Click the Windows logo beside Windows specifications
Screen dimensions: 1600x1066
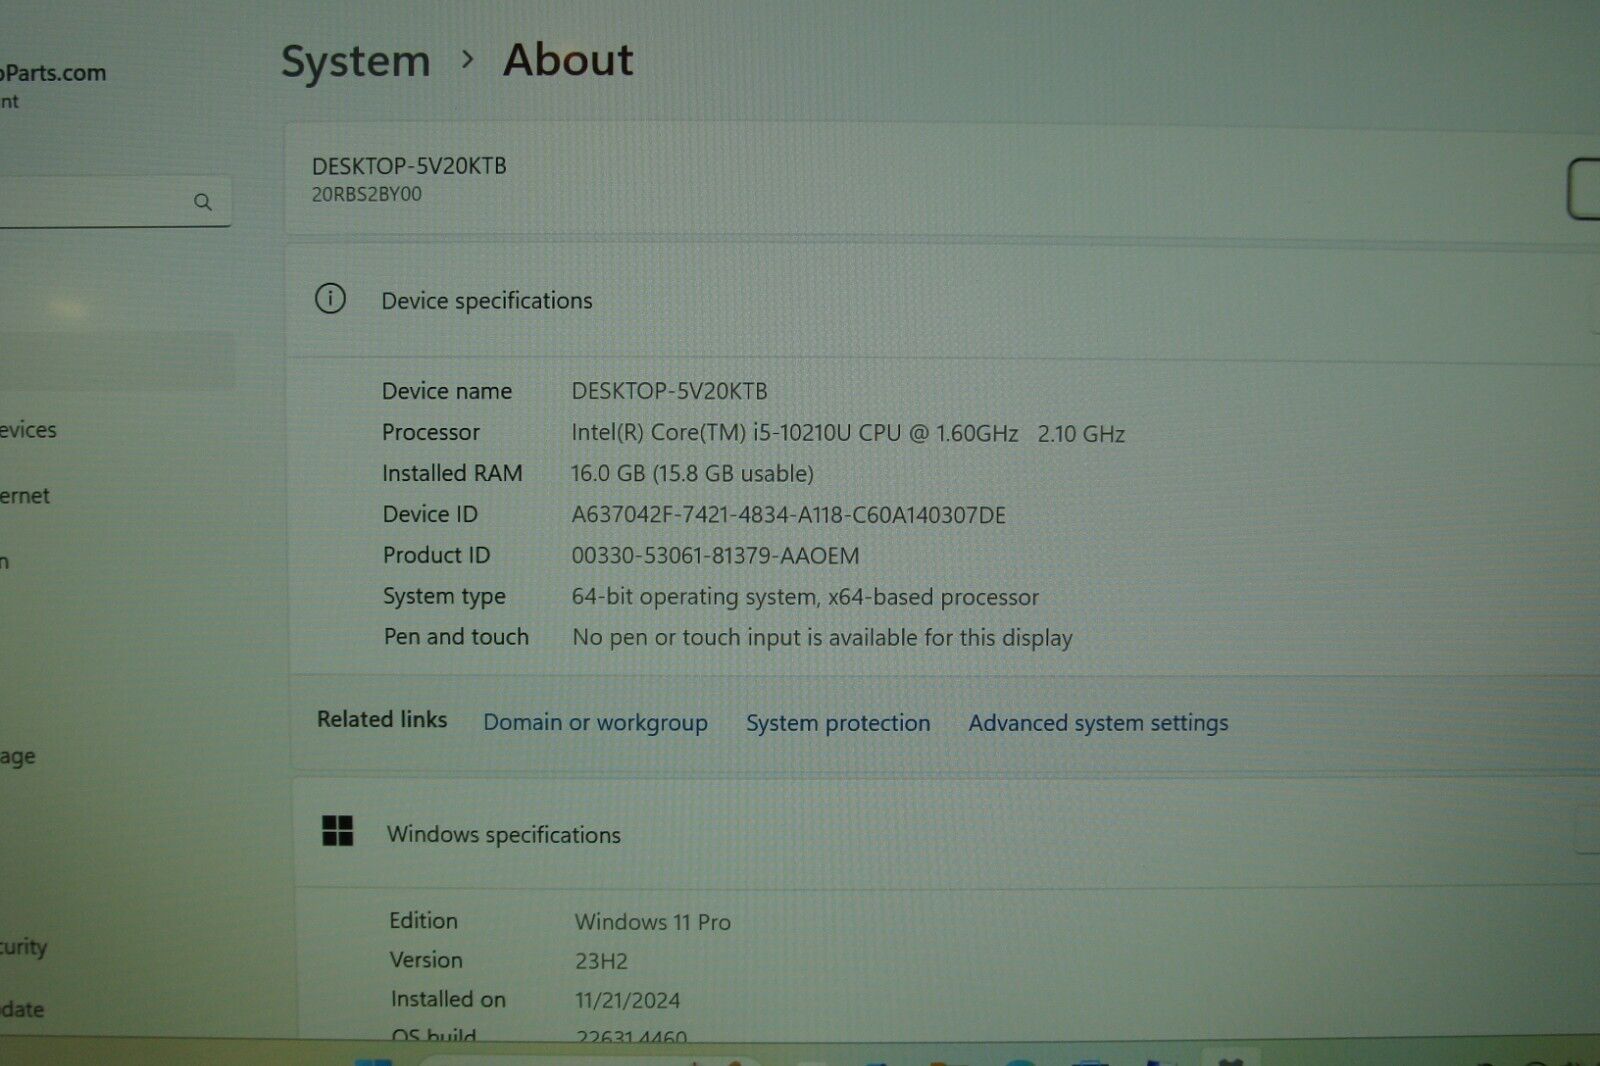(x=338, y=830)
